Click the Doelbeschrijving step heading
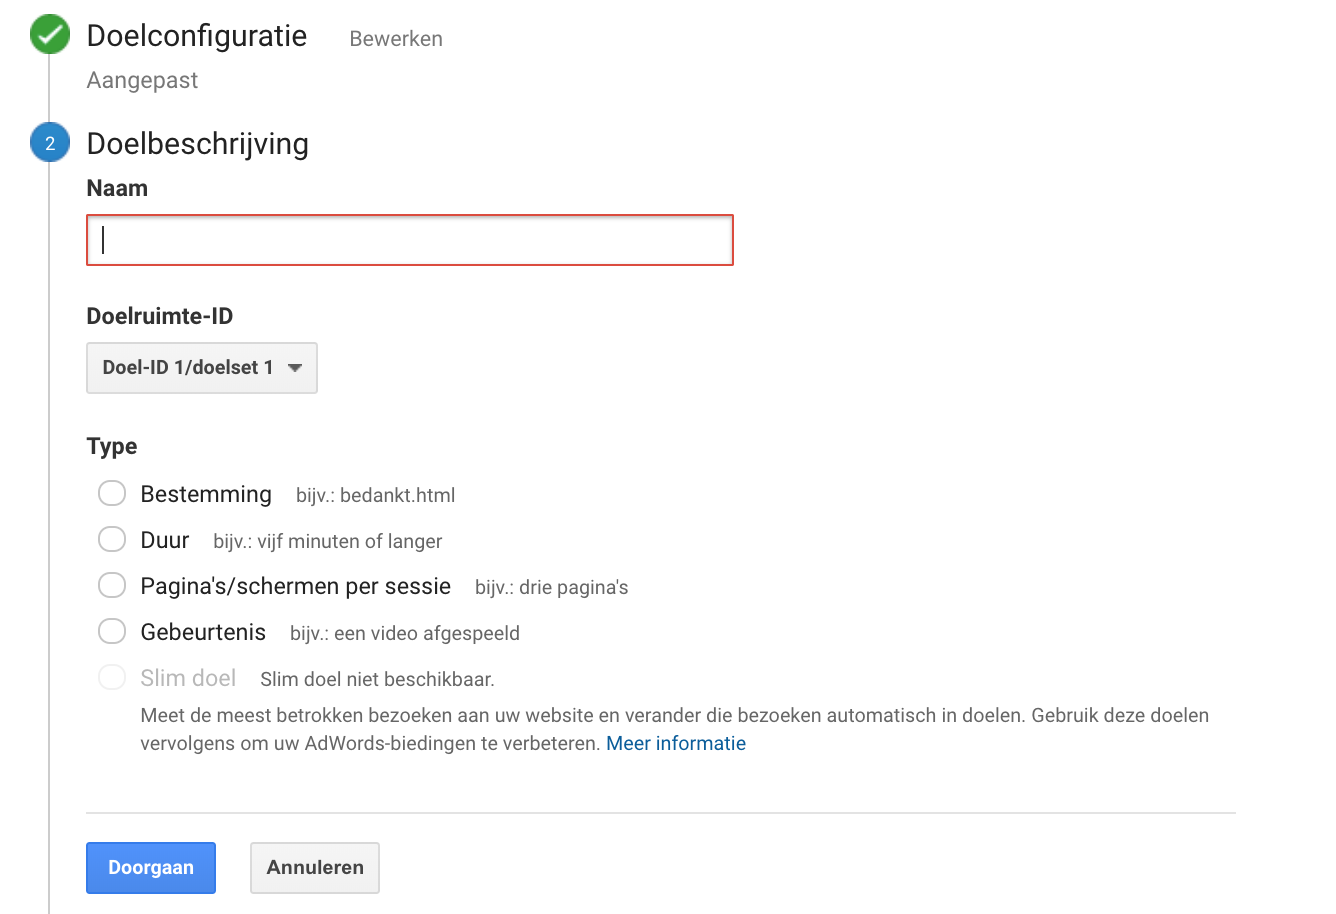This screenshot has width=1336, height=914. point(198,144)
